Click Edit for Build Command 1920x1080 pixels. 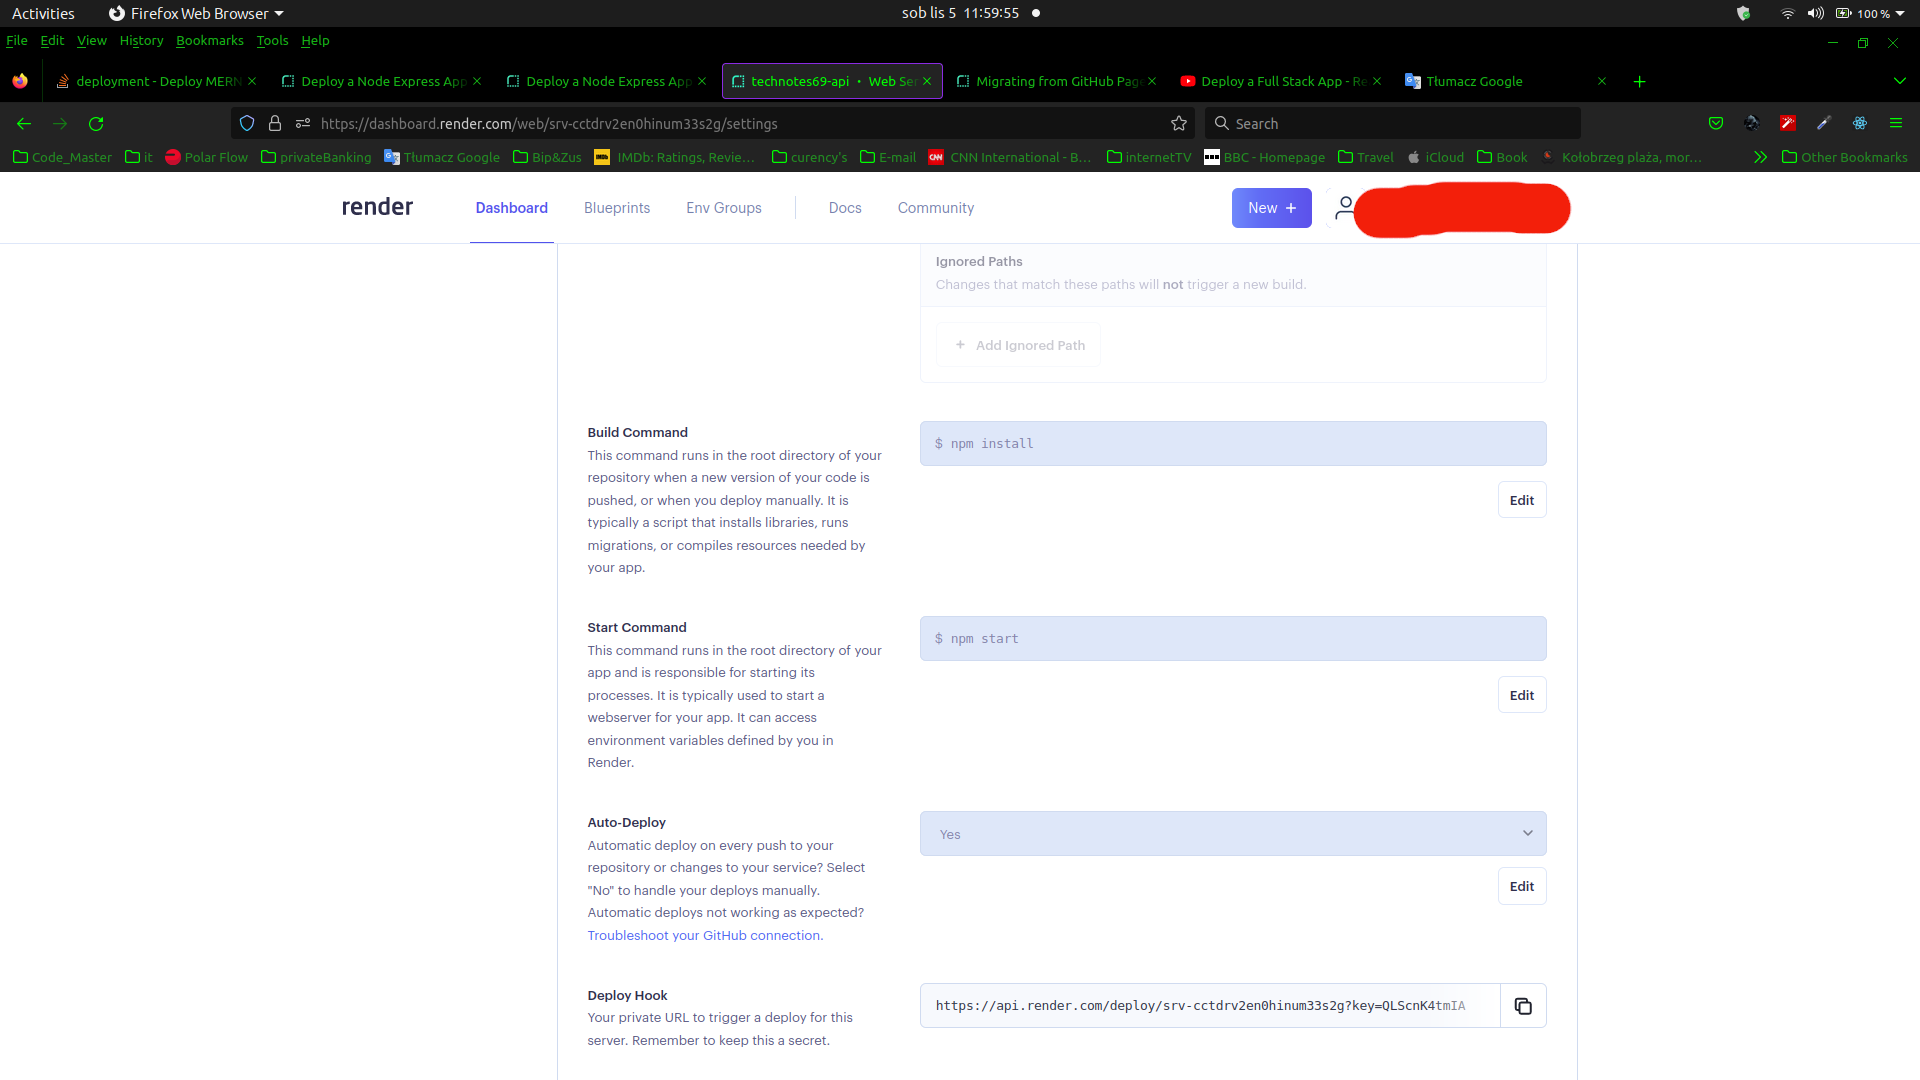[x=1521, y=501]
